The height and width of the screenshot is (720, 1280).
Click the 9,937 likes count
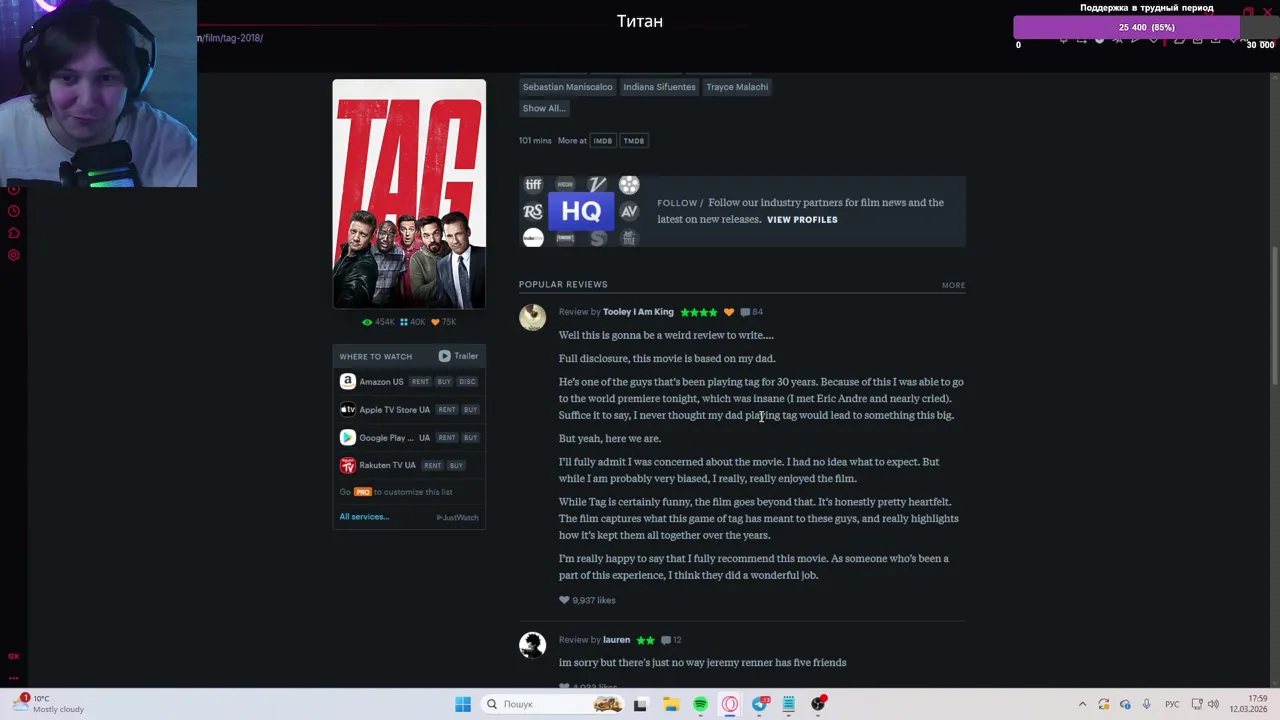(593, 600)
